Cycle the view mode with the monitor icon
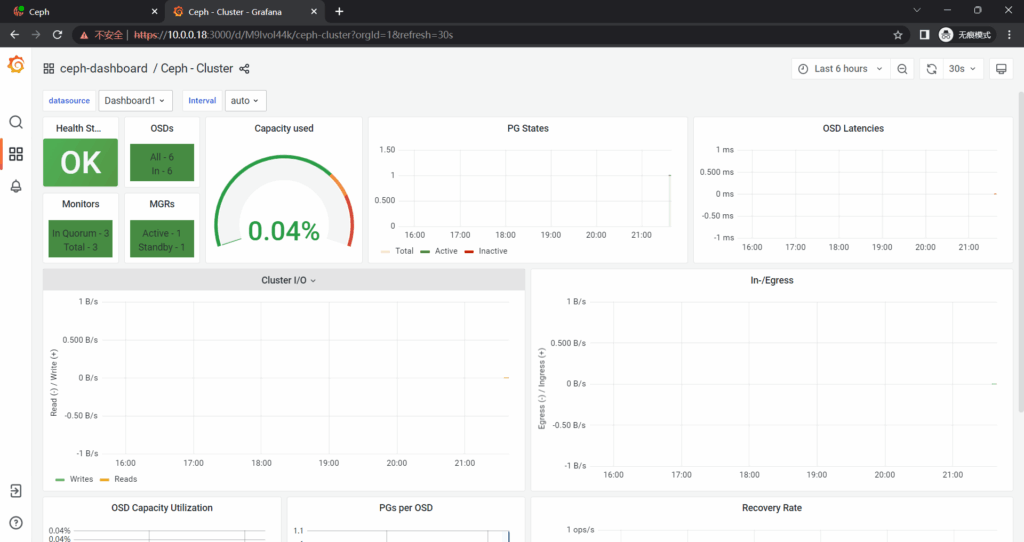The image size is (1024, 542). point(1001,69)
